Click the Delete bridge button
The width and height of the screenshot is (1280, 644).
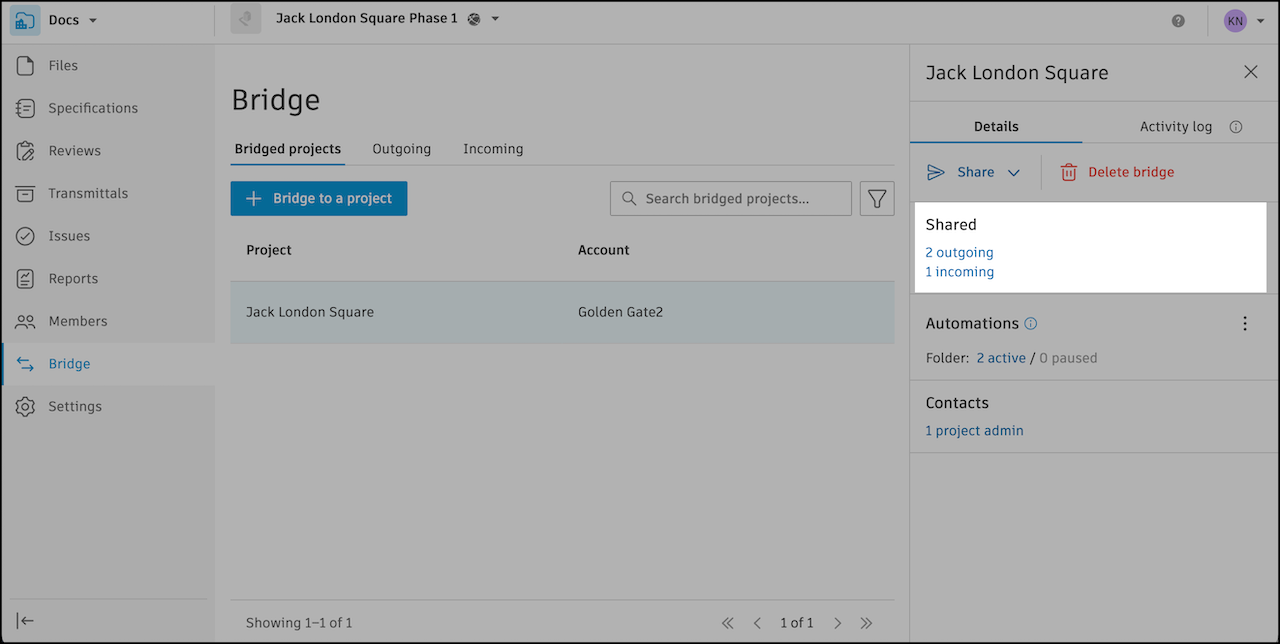coord(1118,172)
